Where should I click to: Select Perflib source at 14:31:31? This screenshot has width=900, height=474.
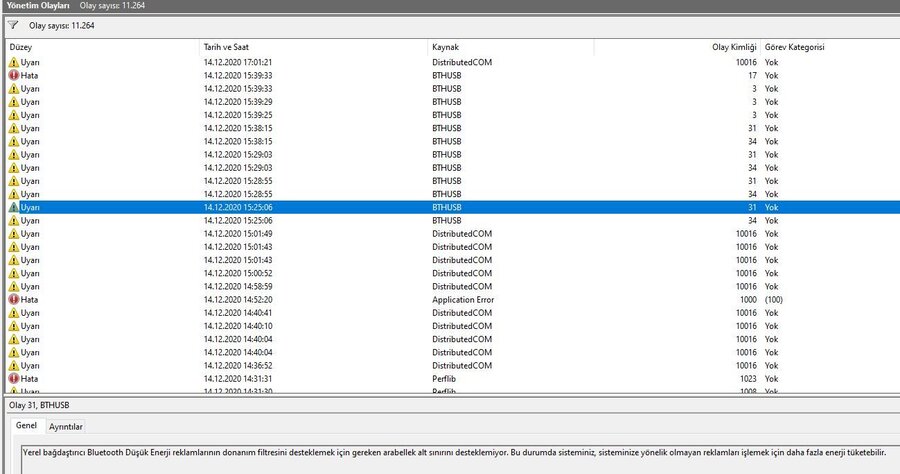click(444, 379)
